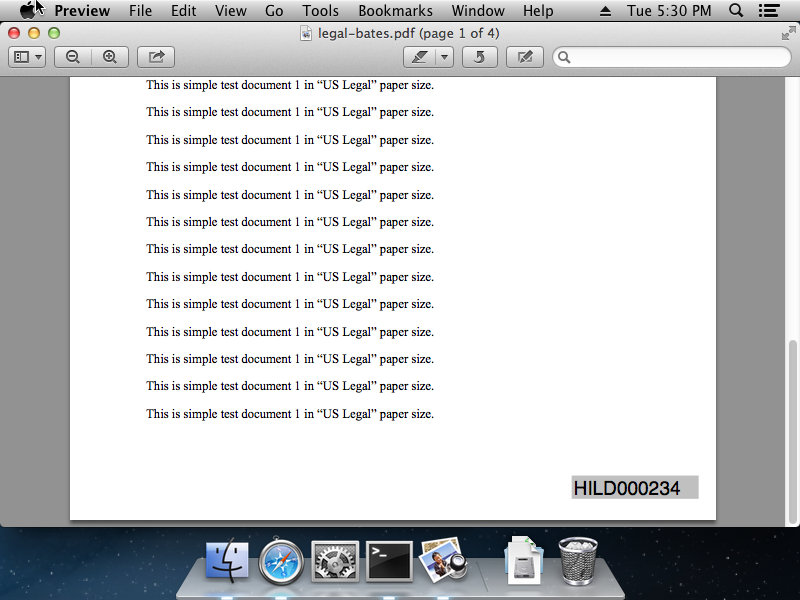Image resolution: width=800 pixels, height=600 pixels.
Task: Open Preview from the Dock
Action: (443, 560)
